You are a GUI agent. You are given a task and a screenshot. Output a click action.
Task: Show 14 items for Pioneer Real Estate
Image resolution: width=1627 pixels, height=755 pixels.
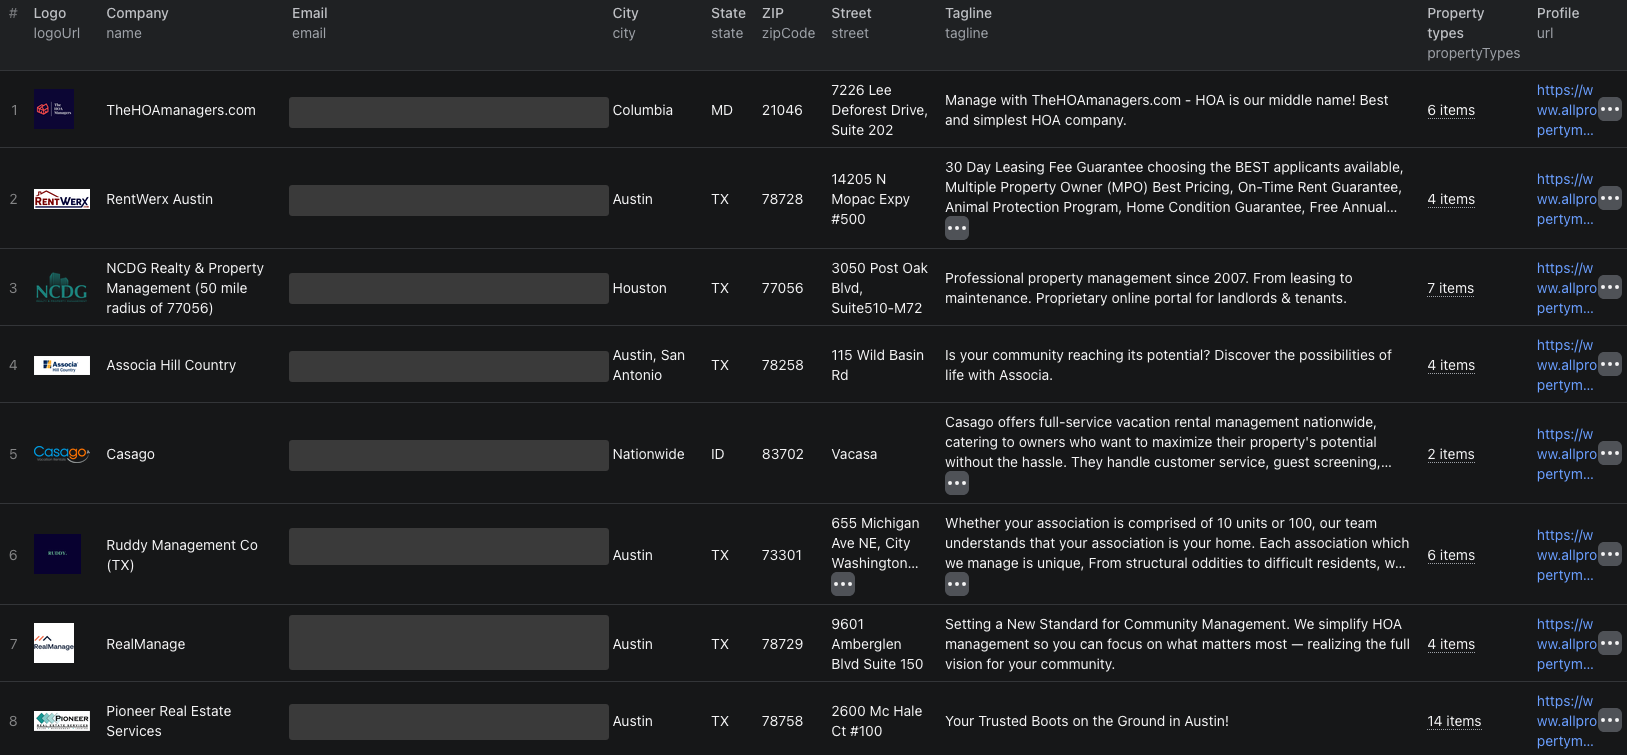click(x=1454, y=721)
